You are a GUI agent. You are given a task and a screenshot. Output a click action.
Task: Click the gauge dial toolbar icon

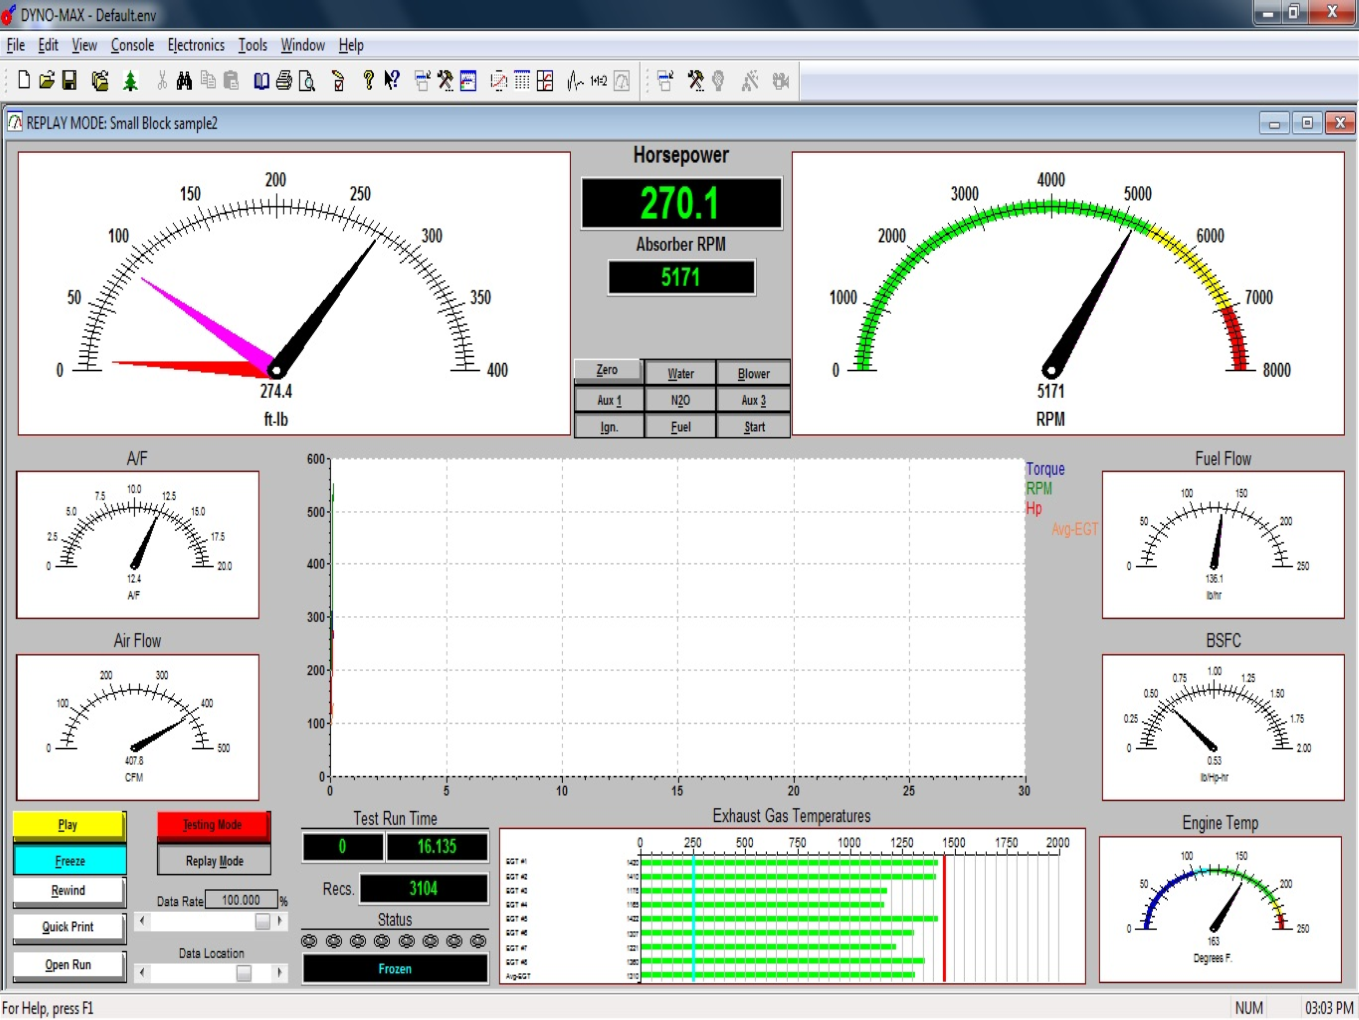[x=621, y=81]
